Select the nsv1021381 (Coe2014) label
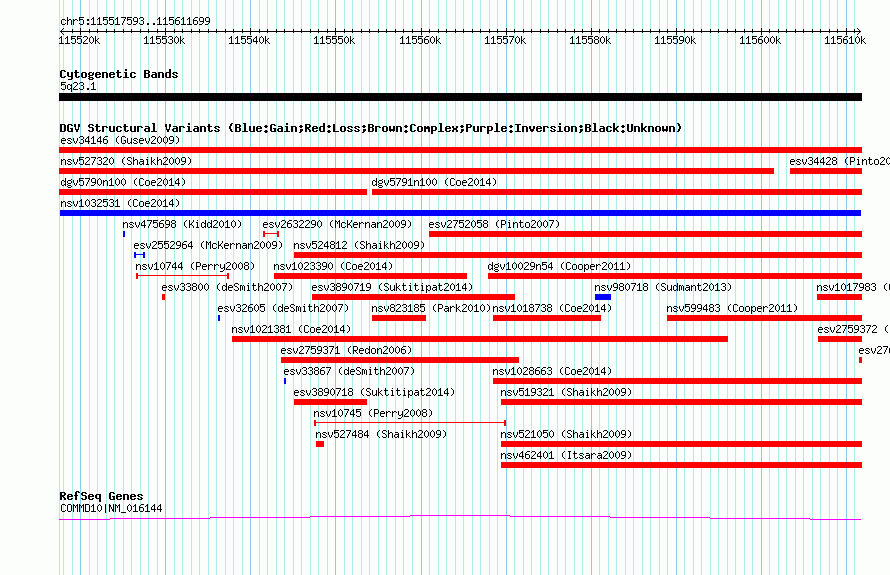 click(x=291, y=329)
